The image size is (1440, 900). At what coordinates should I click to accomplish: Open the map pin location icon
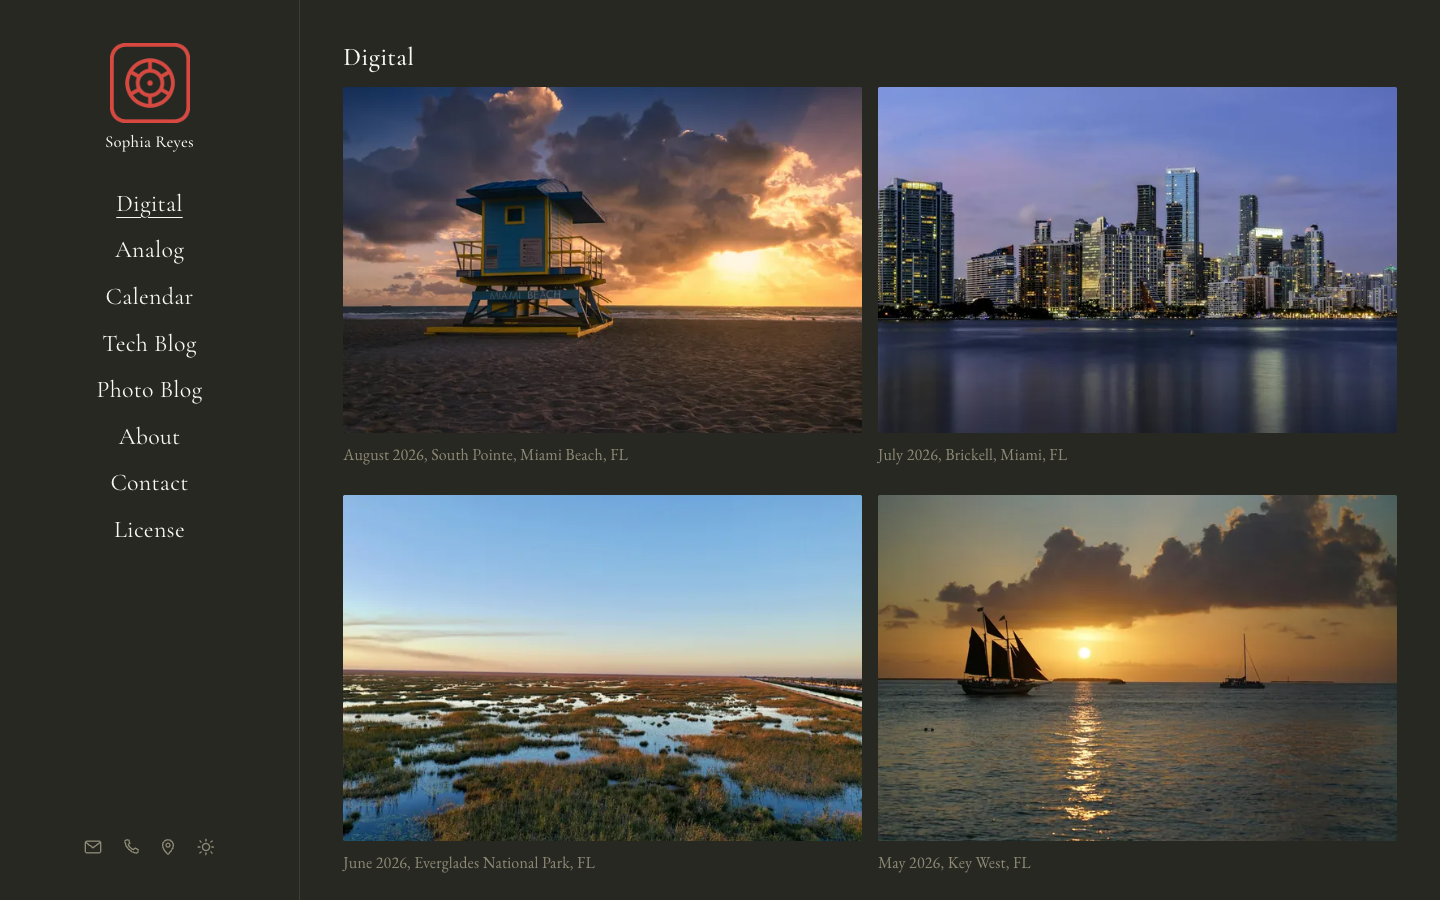tap(168, 847)
